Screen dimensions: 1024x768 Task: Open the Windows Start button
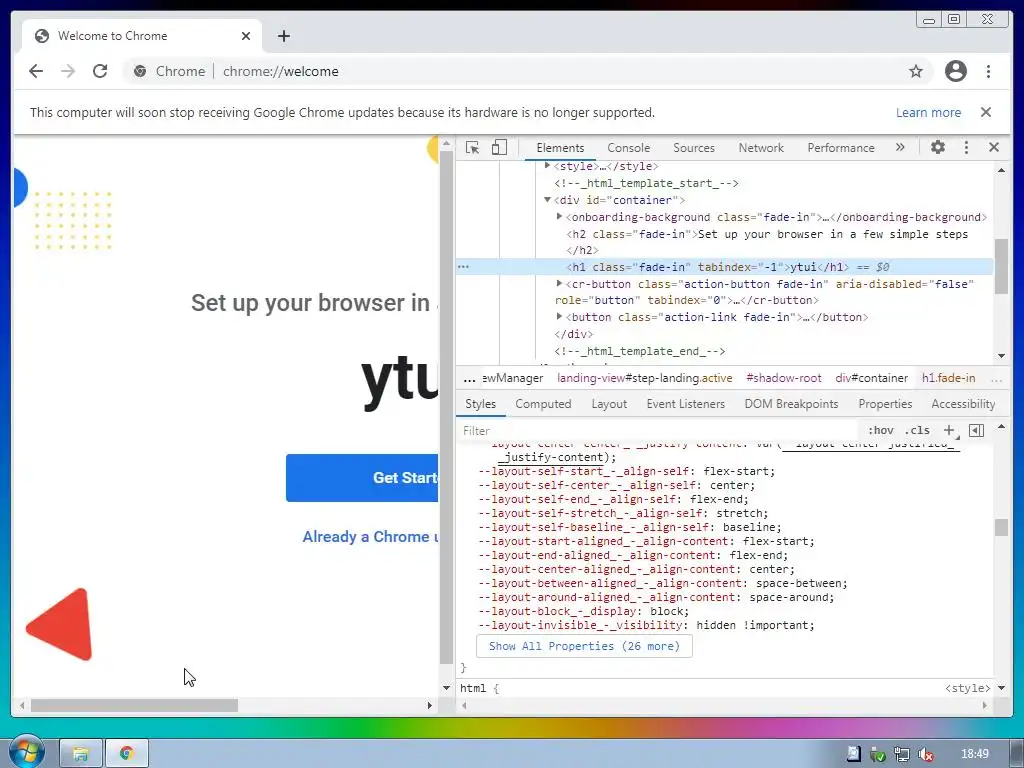point(26,752)
